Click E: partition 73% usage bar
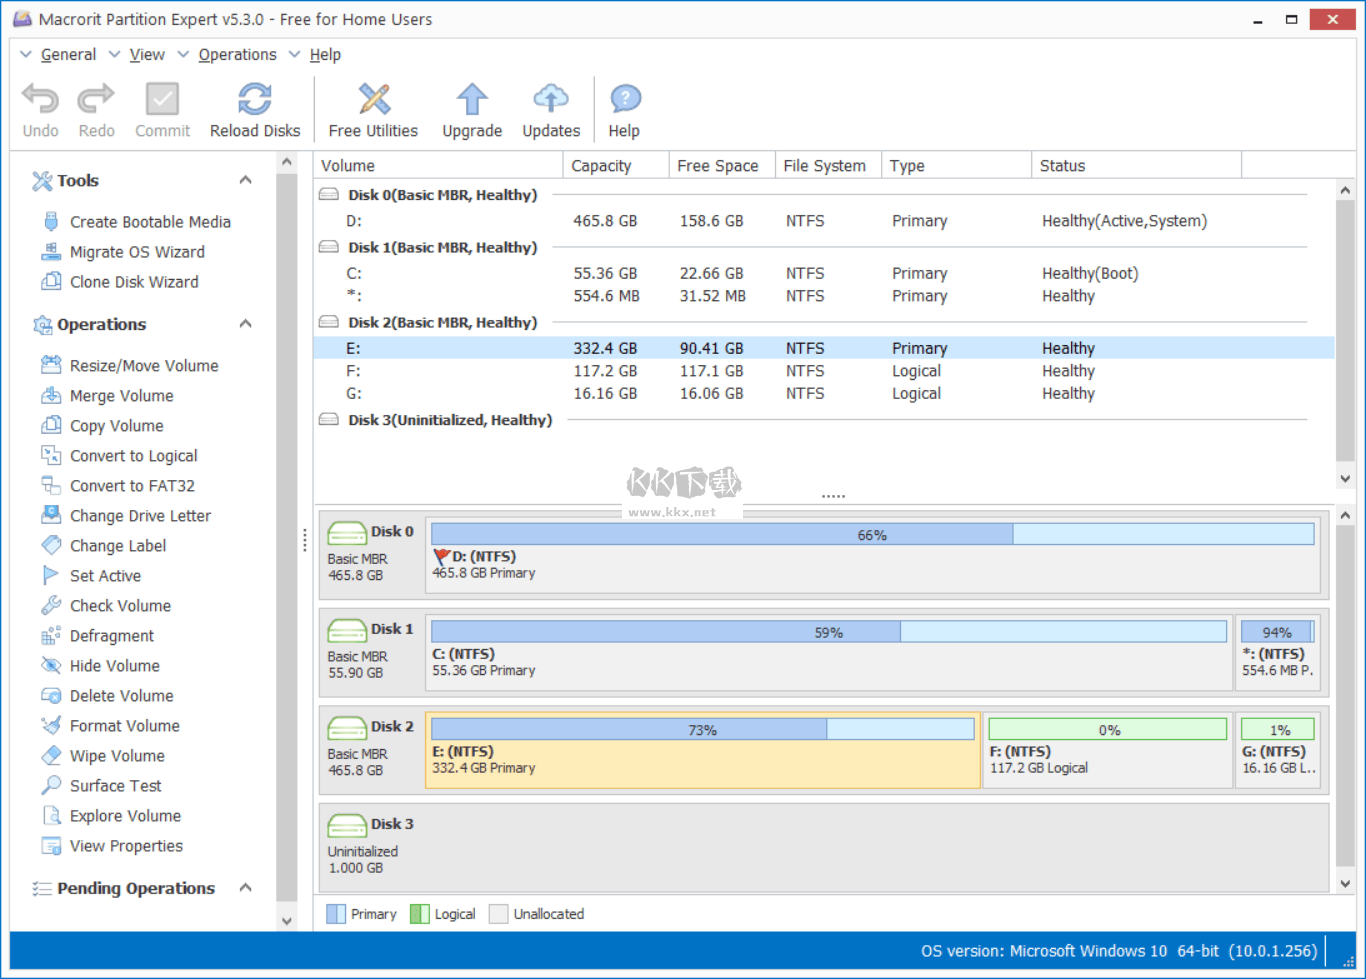 click(x=702, y=730)
